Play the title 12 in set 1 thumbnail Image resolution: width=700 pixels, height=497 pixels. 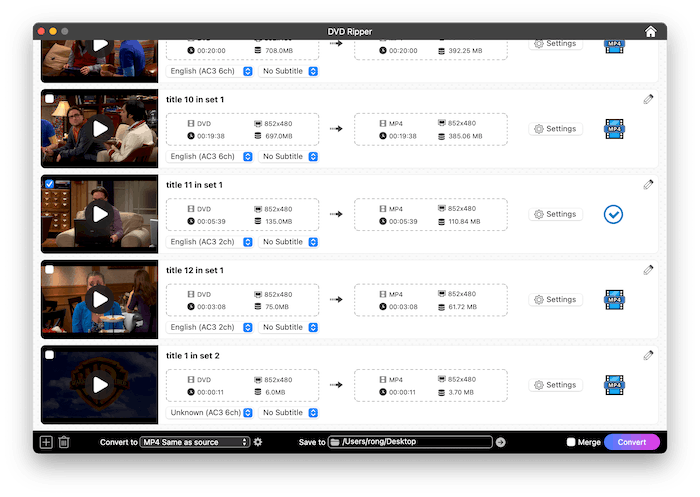pos(100,299)
